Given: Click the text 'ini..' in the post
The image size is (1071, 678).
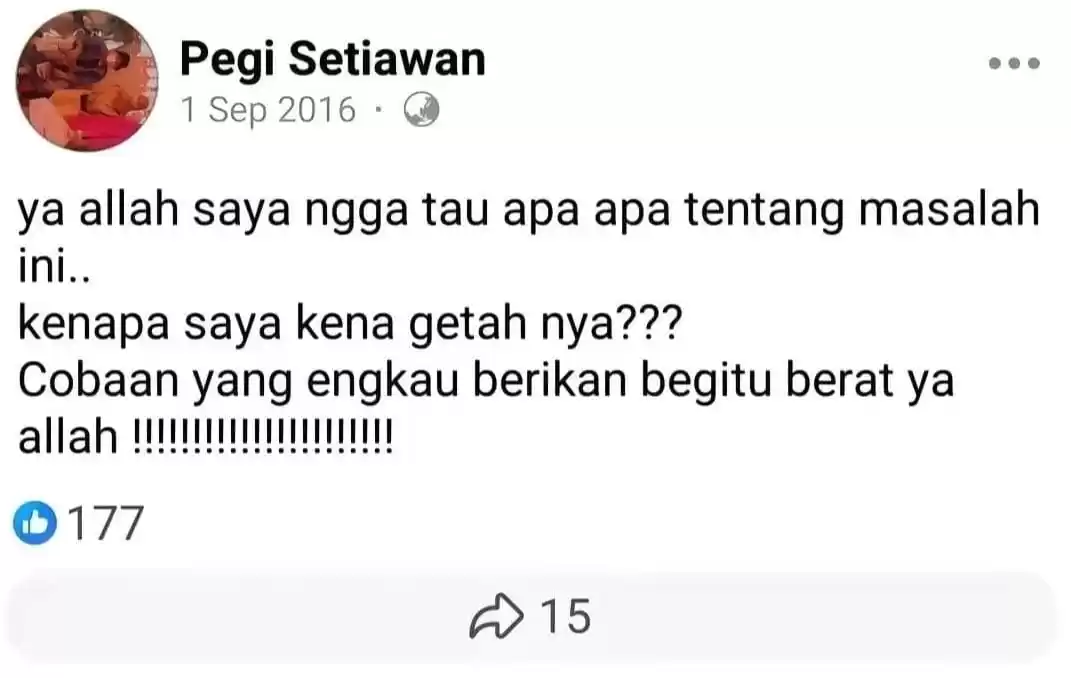Looking at the screenshot, I should [54, 268].
